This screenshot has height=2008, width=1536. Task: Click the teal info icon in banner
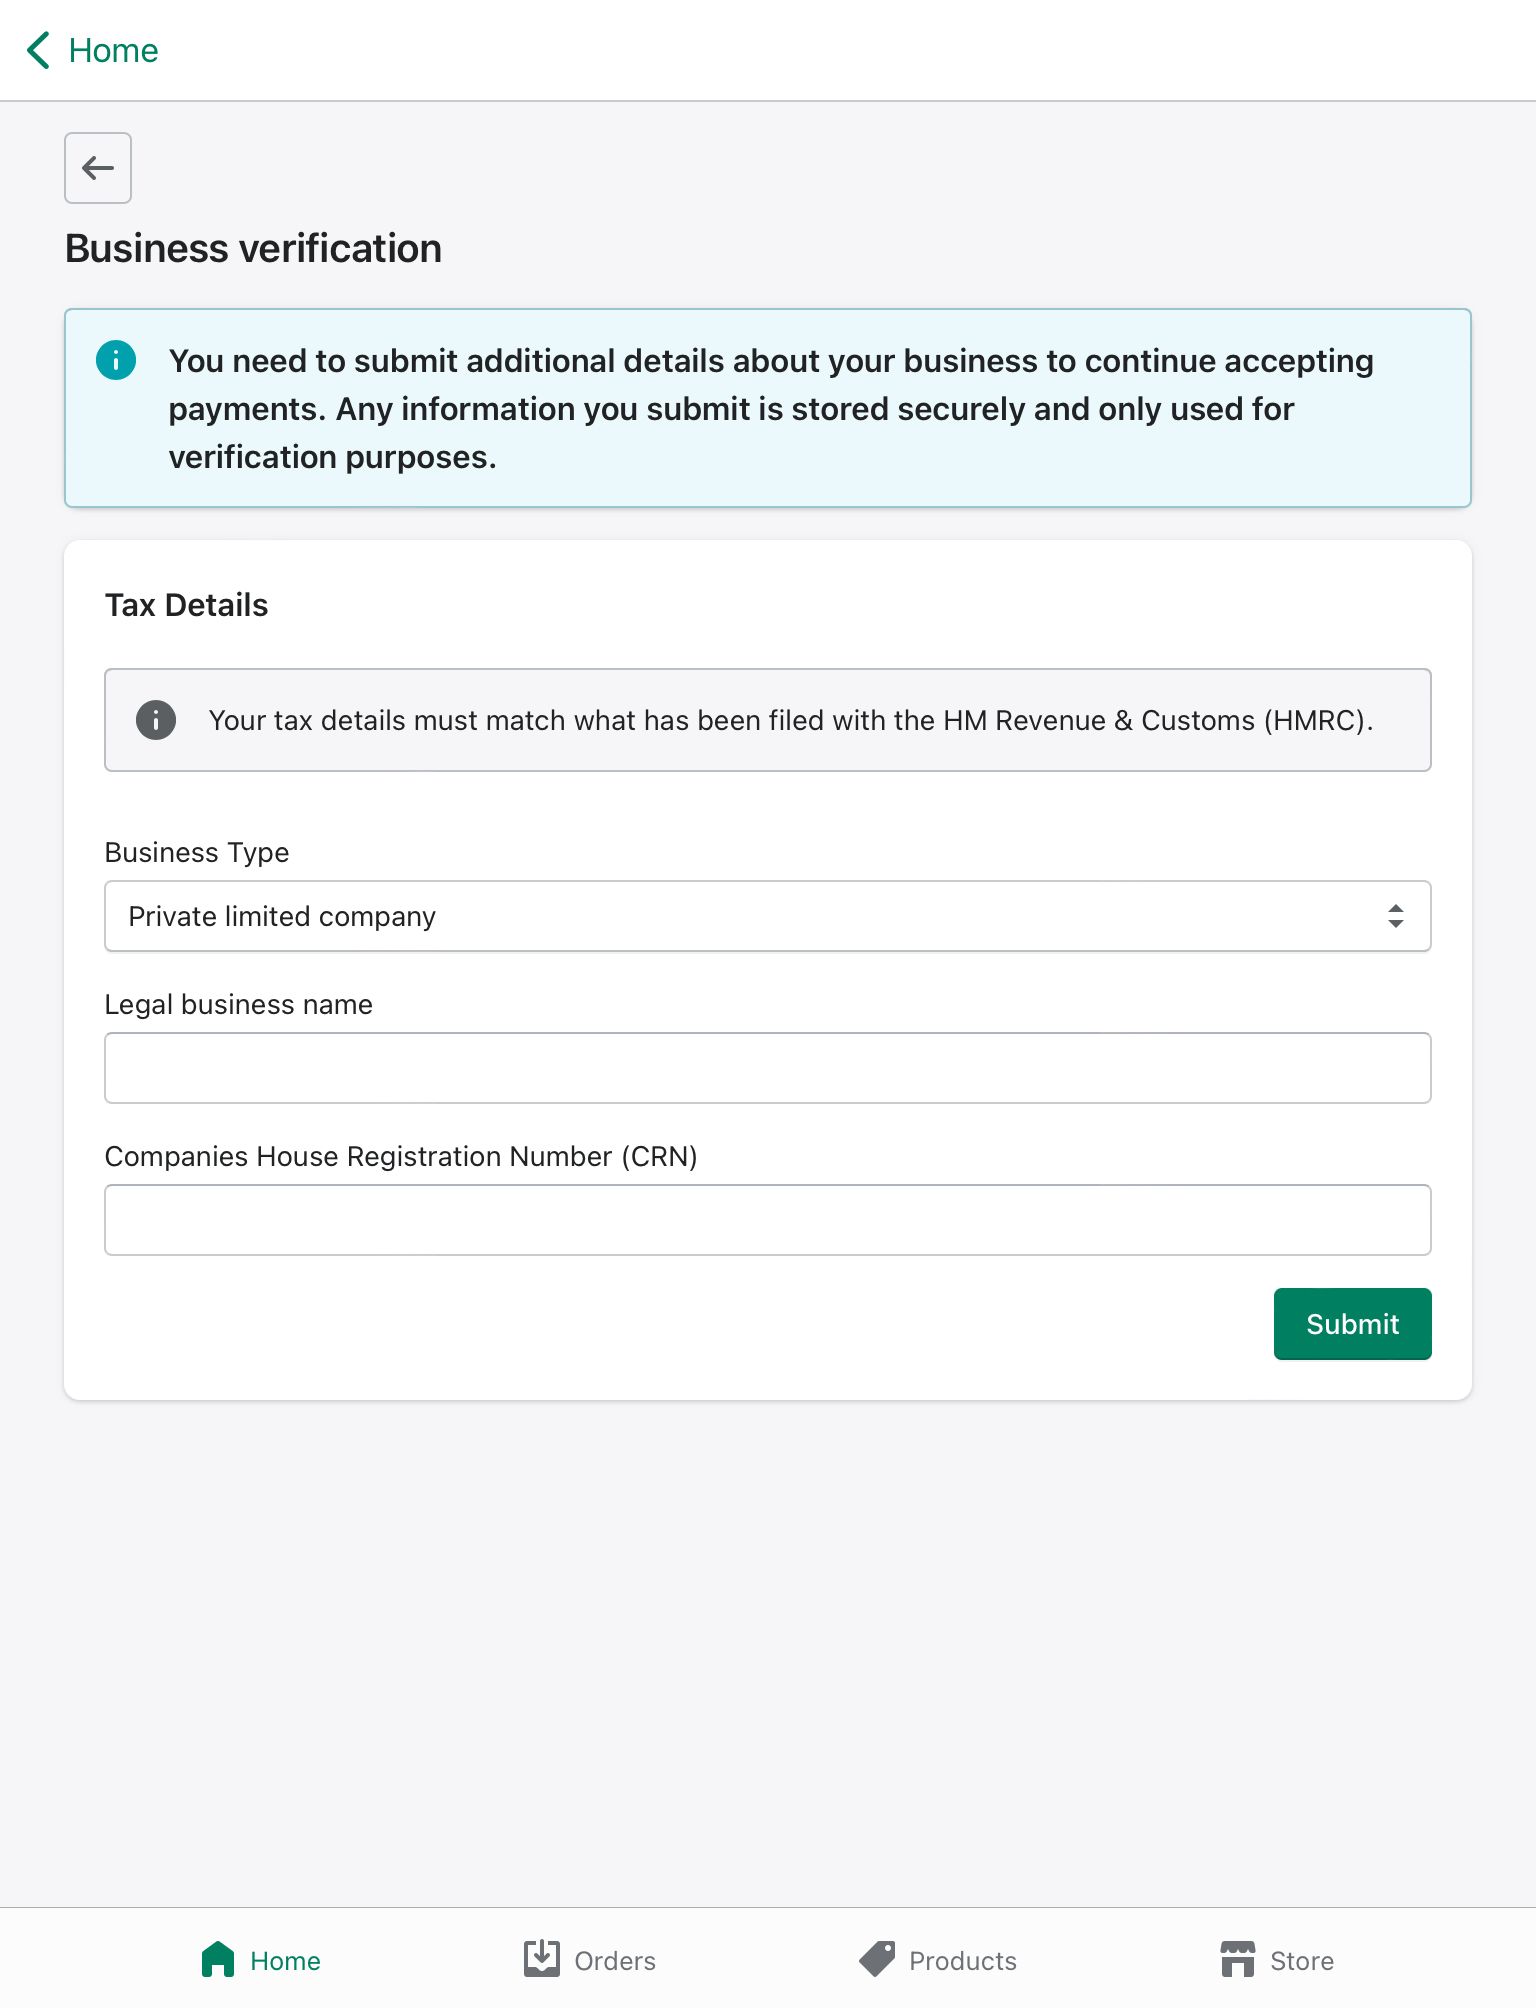point(116,360)
